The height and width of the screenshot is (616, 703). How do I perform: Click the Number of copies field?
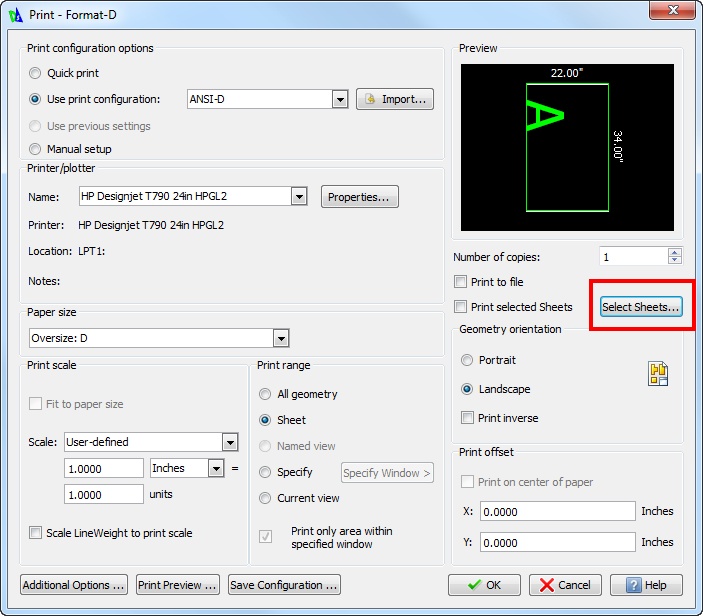(634, 257)
